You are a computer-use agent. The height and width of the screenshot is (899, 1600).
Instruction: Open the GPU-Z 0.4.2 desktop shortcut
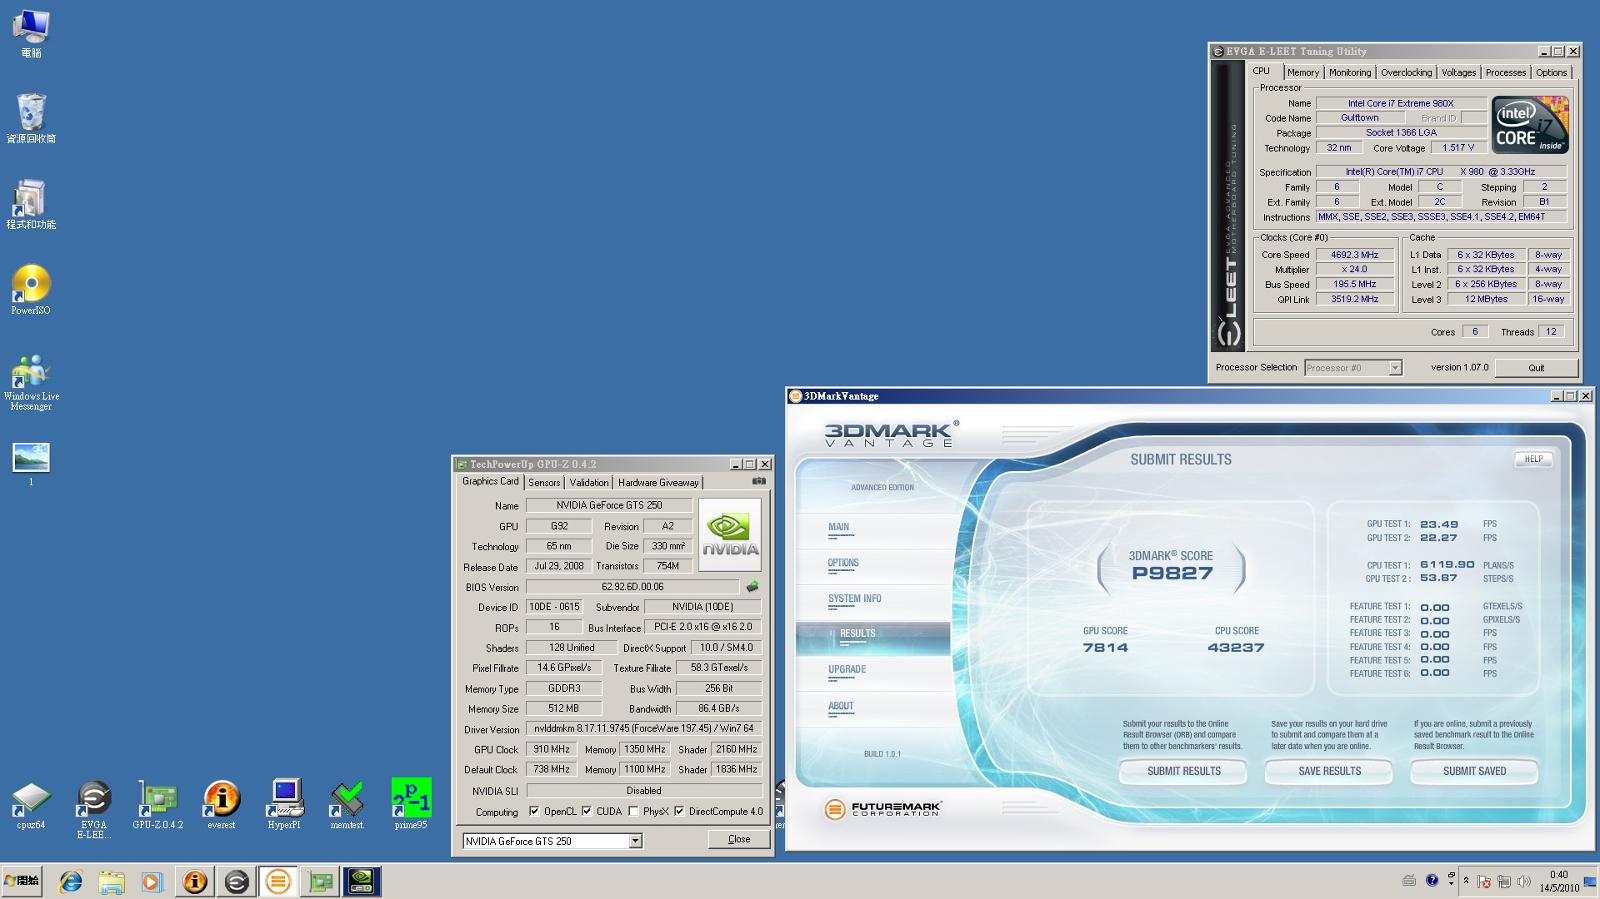(x=158, y=806)
